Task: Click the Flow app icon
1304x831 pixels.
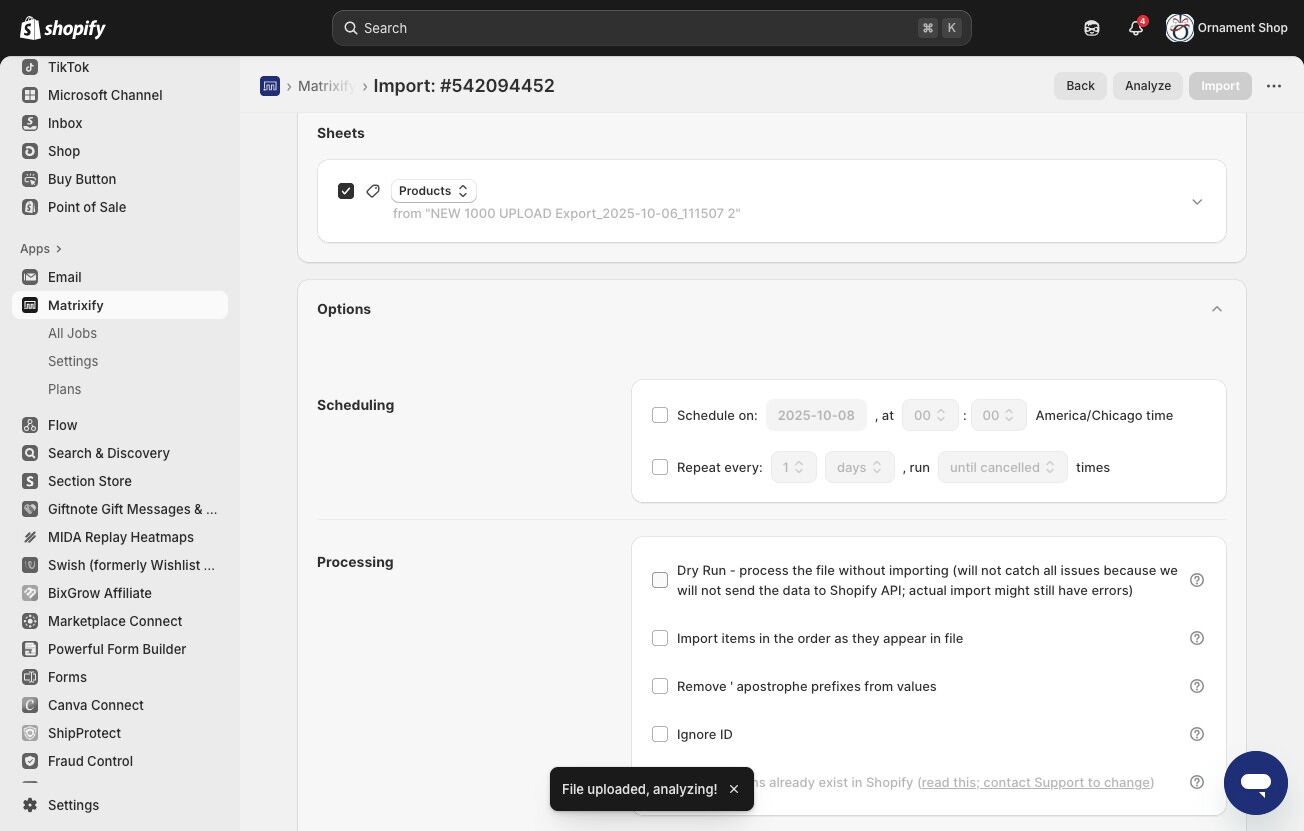Action: [30, 425]
